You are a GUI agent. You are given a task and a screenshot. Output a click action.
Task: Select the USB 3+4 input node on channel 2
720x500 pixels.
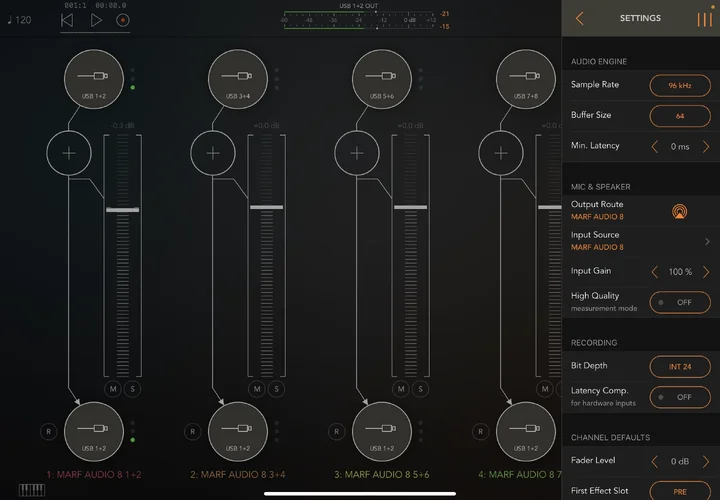[238, 79]
